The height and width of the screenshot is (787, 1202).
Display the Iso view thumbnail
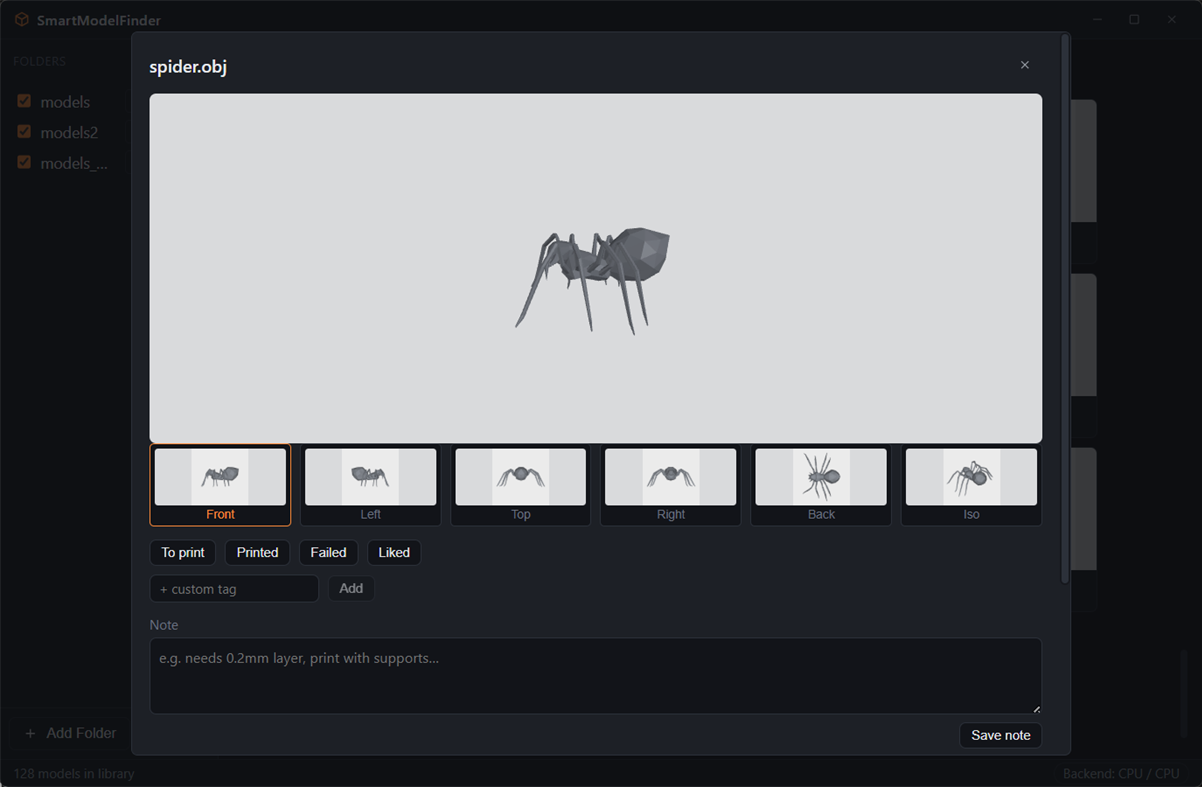coord(971,485)
